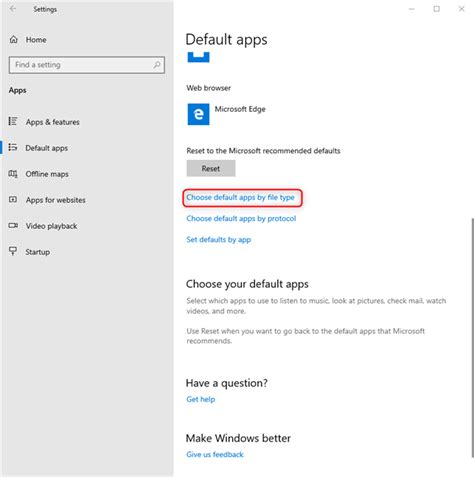This screenshot has height=477, width=474.
Task: Open Set defaults by app link
Action: pyautogui.click(x=218, y=240)
